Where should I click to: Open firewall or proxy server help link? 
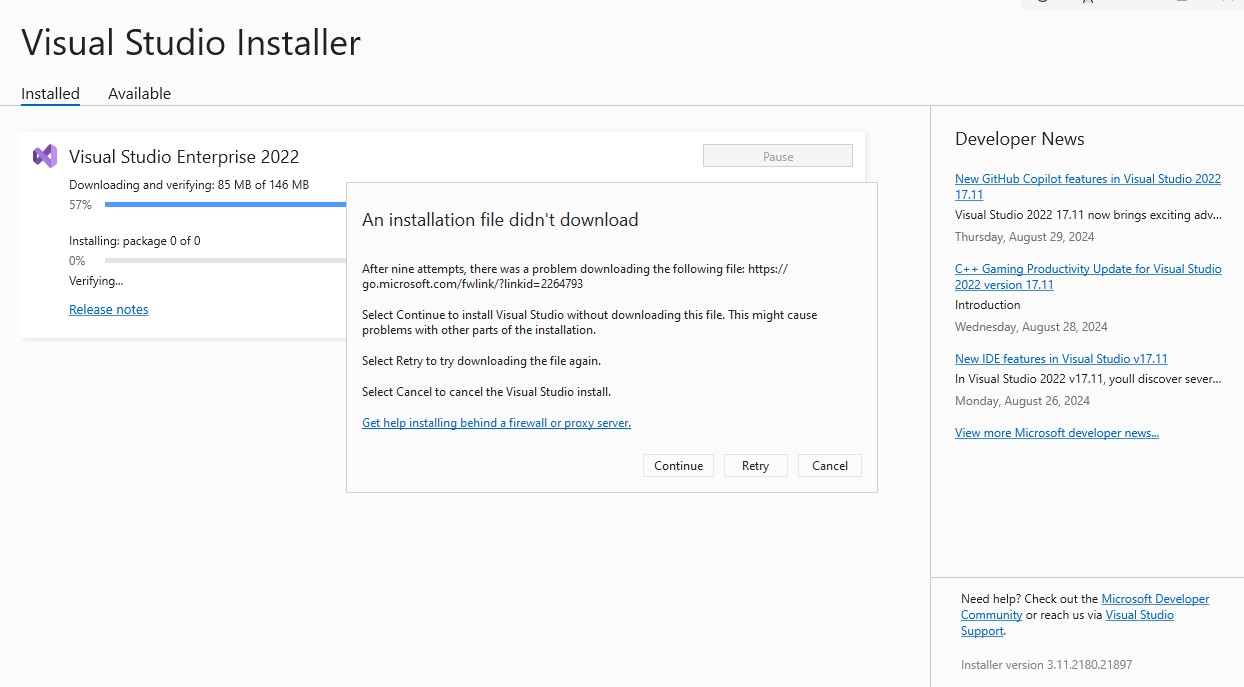[x=496, y=423]
